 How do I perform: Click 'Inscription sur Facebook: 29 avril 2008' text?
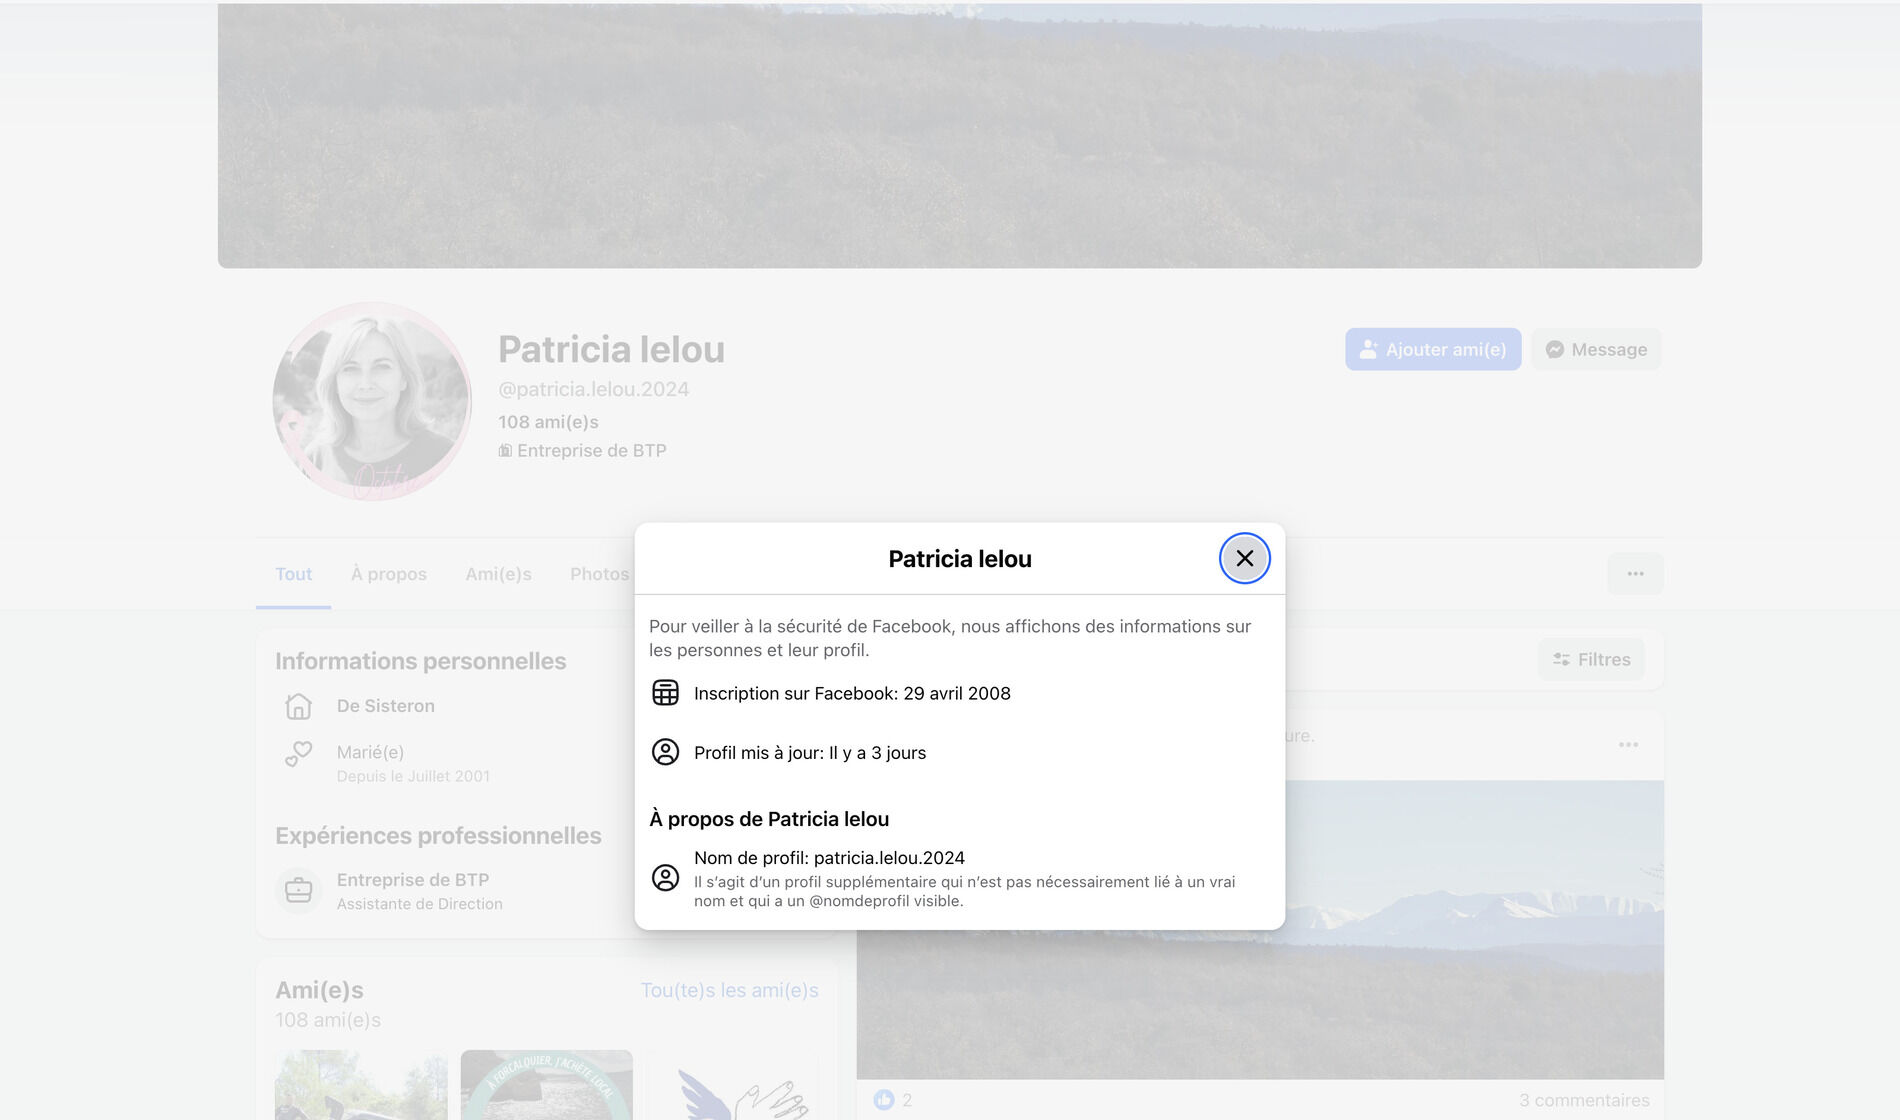click(852, 693)
